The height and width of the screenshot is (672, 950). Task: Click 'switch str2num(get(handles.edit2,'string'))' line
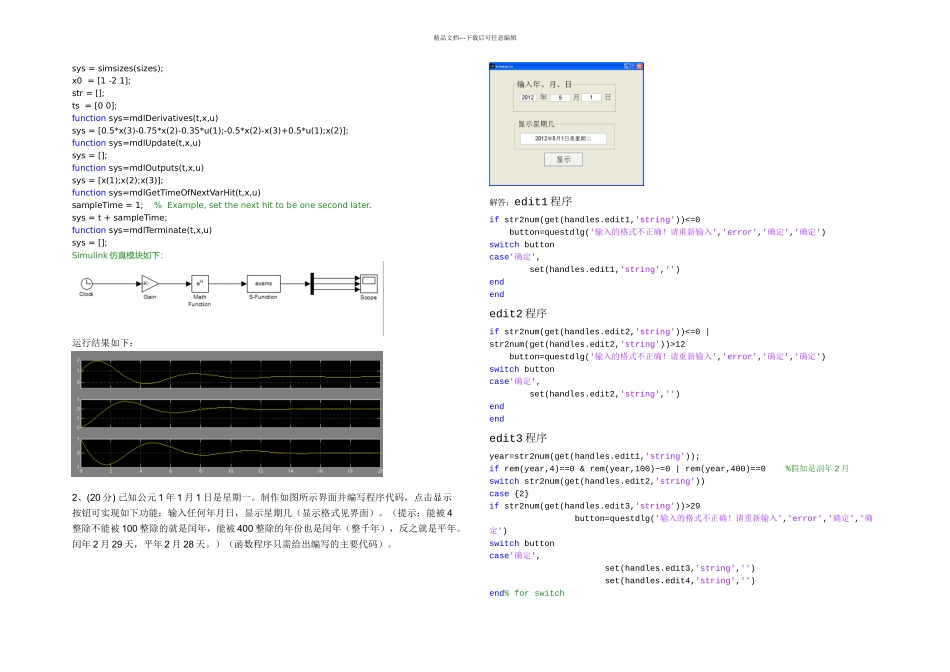pos(597,481)
